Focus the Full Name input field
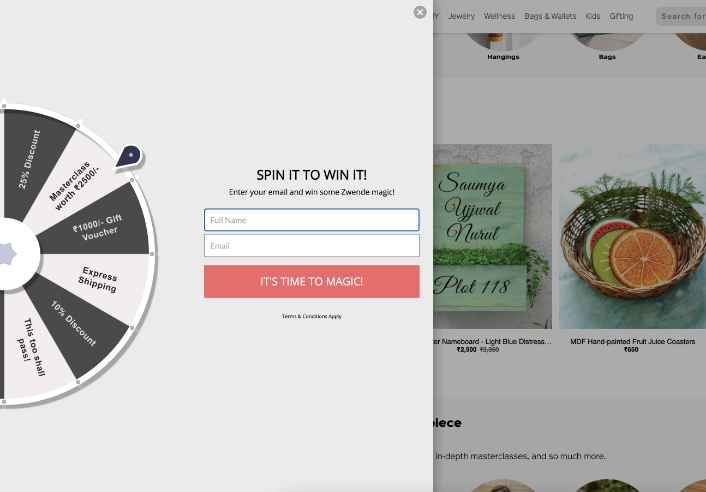The width and height of the screenshot is (706, 492). coord(312,220)
